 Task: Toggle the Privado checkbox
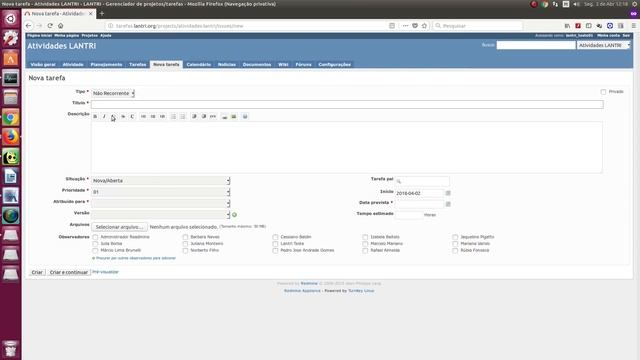point(603,92)
